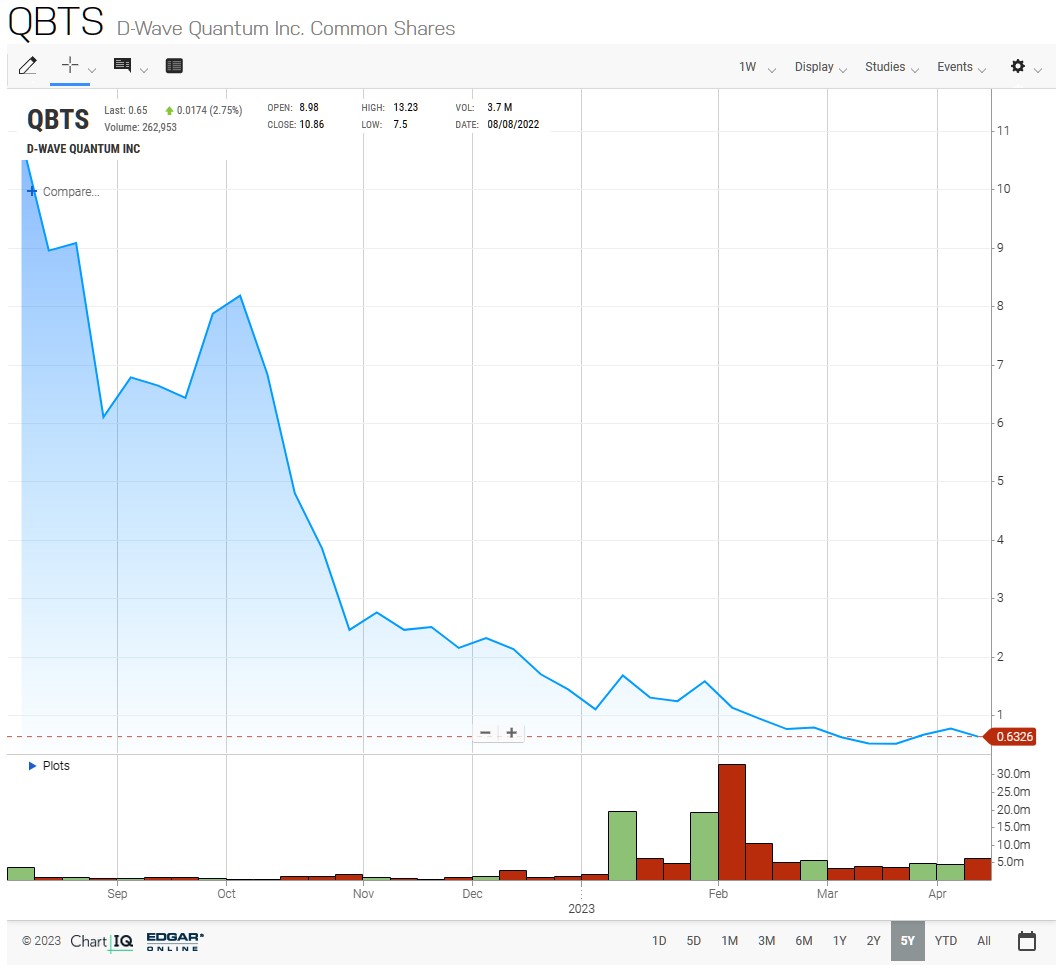Select the 1M range
Viewport: 1058px width, 969px height.
[x=729, y=941]
